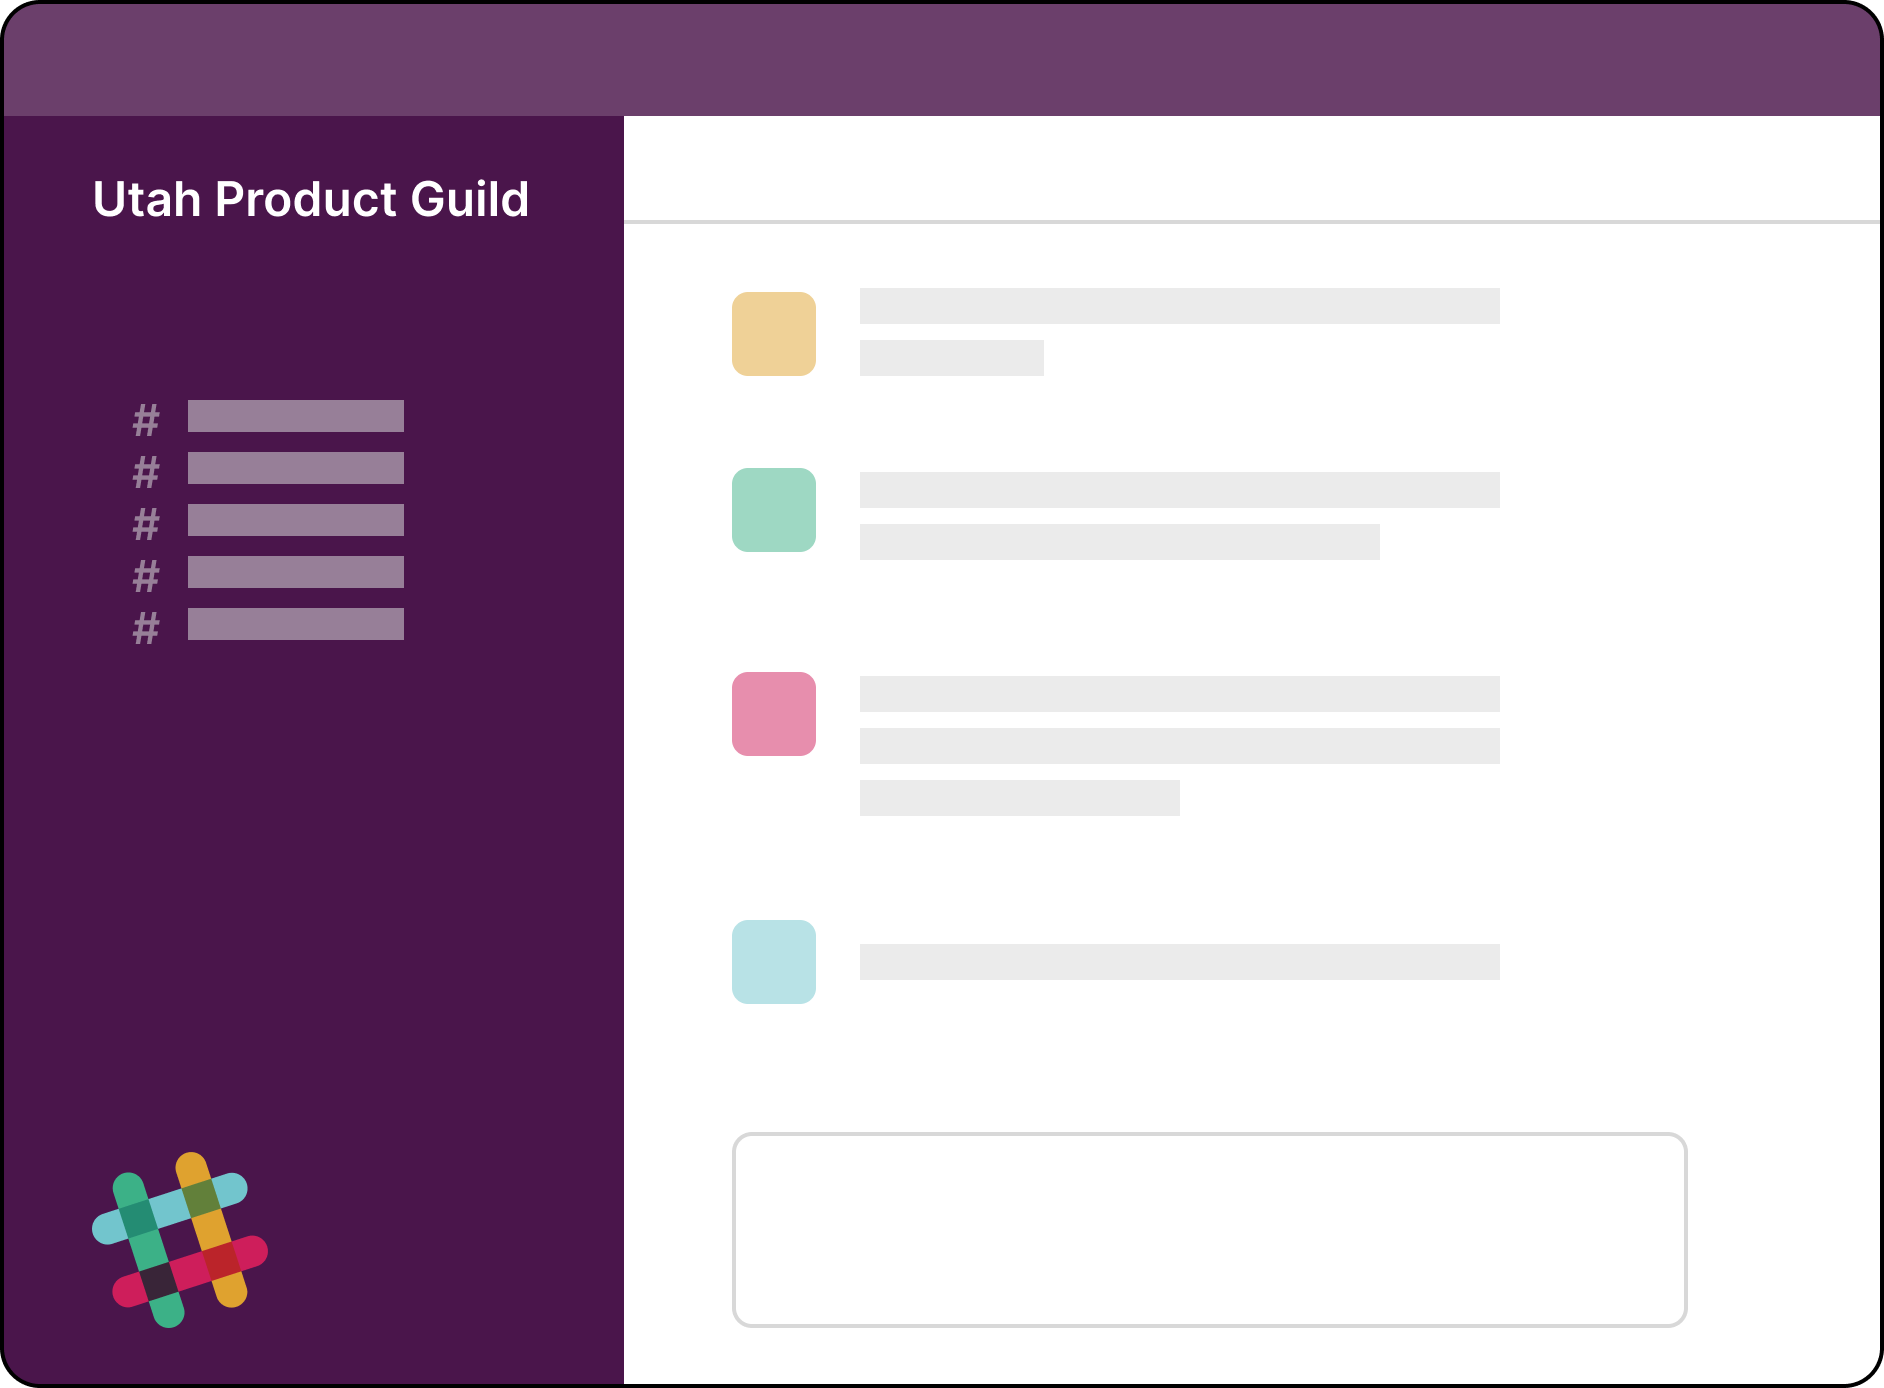Image resolution: width=1884 pixels, height=1388 pixels.
Task: Click the fourth channel's hash icon
Action: (146, 576)
